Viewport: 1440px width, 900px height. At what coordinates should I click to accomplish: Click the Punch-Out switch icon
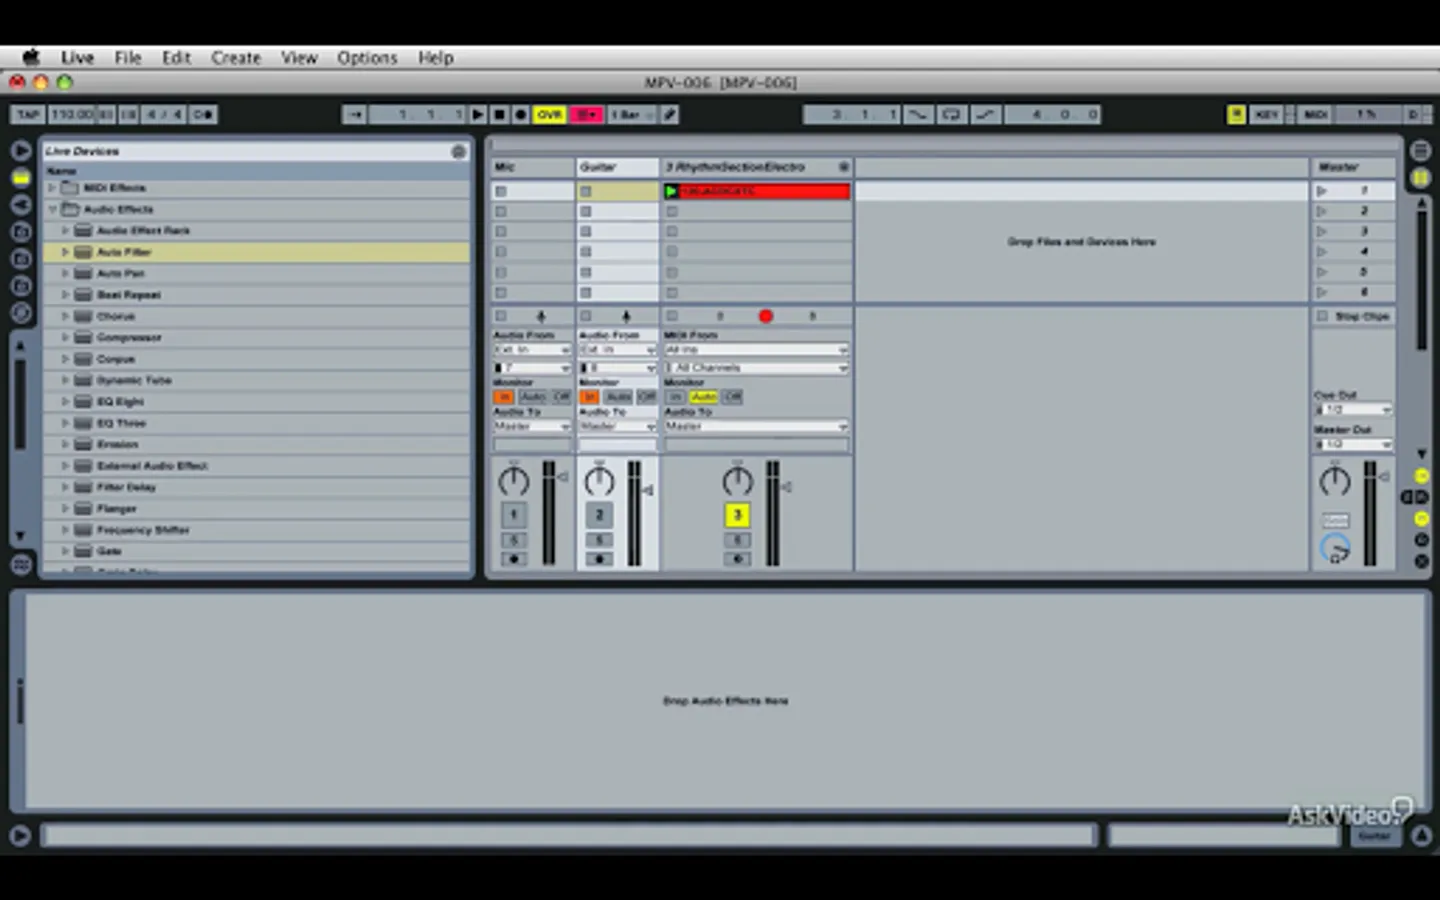(985, 115)
